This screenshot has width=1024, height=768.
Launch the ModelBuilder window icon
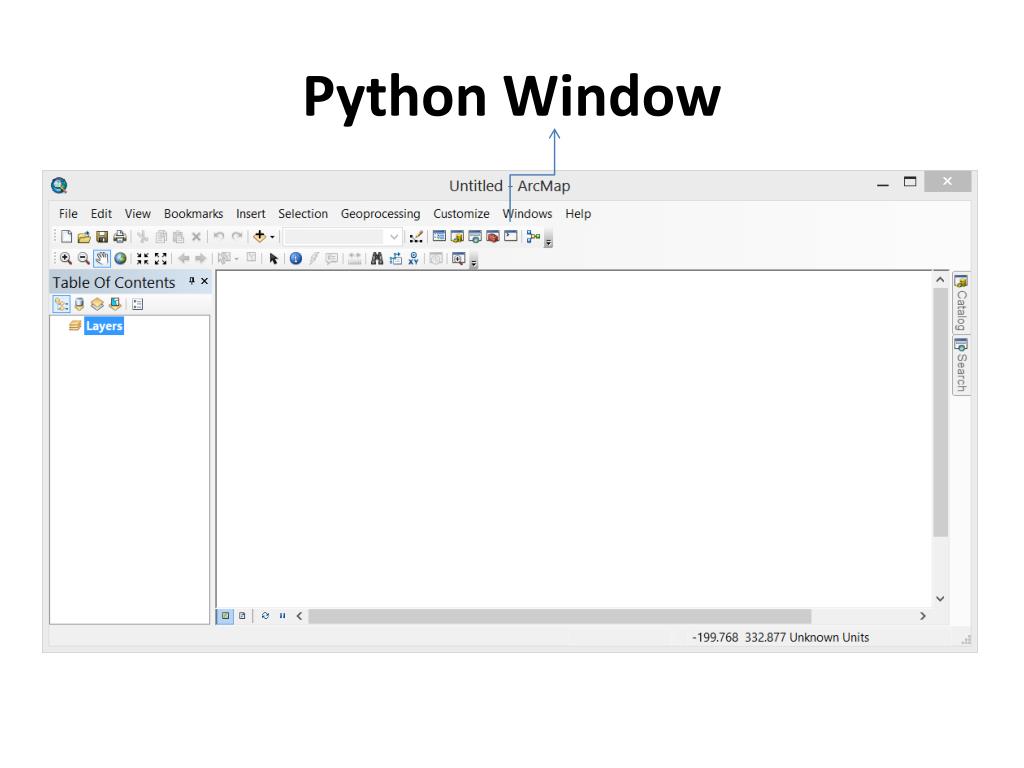click(x=533, y=236)
